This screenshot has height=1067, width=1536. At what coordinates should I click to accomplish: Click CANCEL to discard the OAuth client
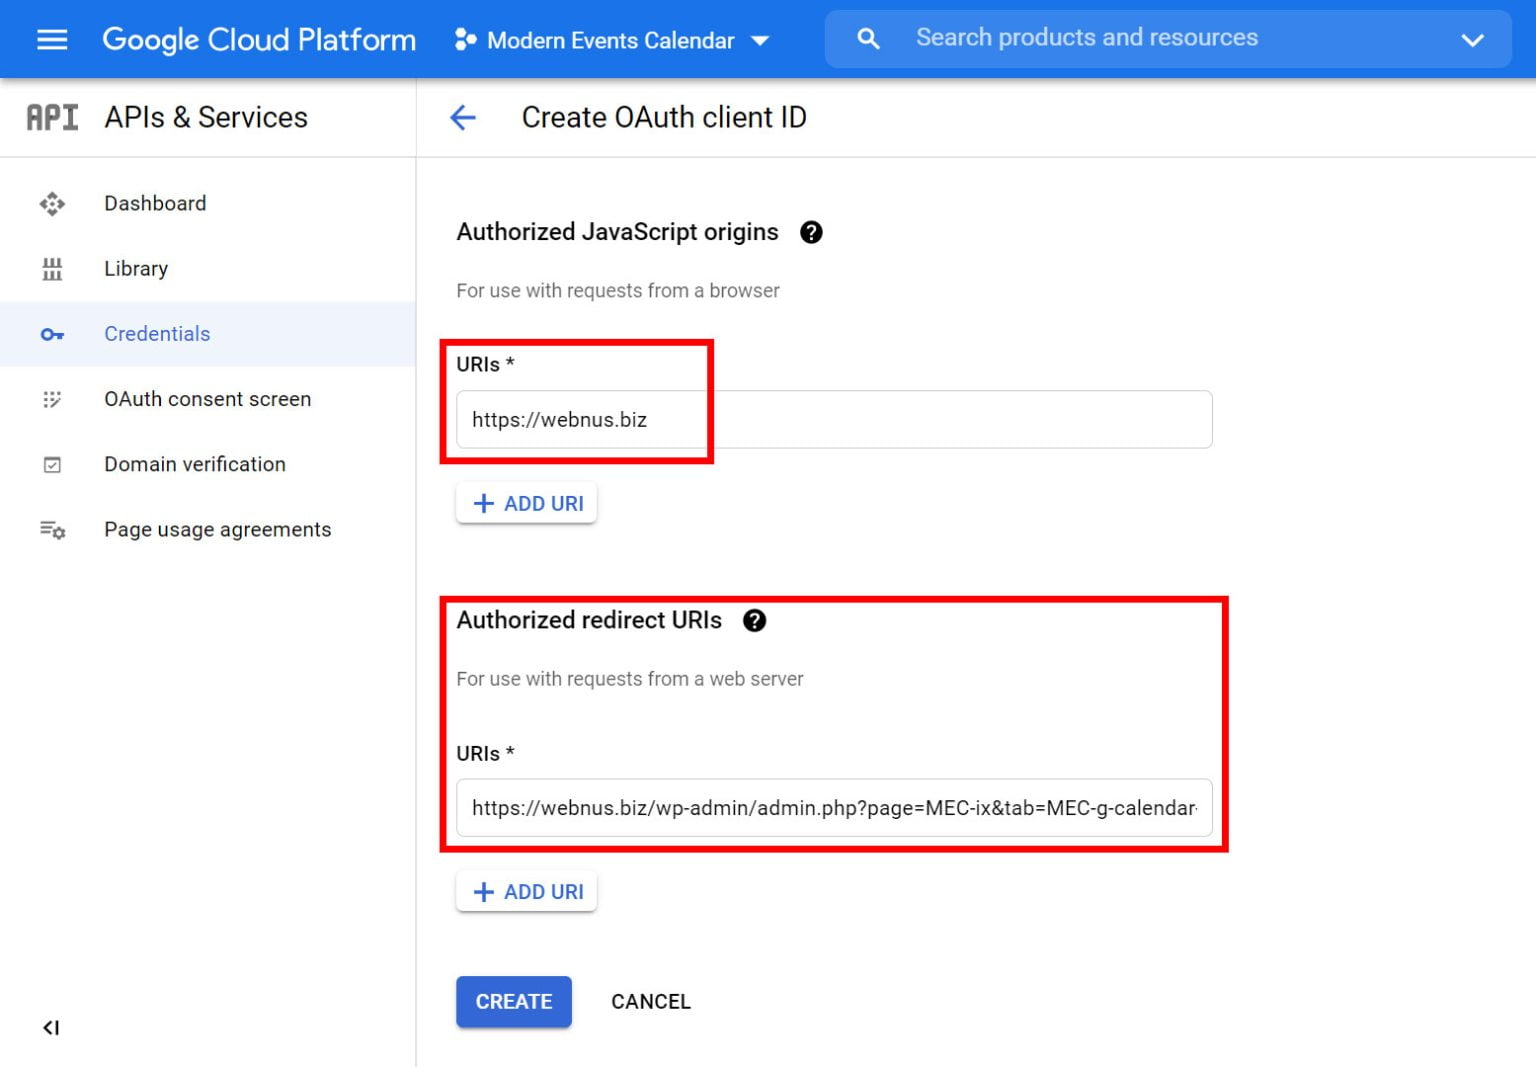(x=651, y=1001)
